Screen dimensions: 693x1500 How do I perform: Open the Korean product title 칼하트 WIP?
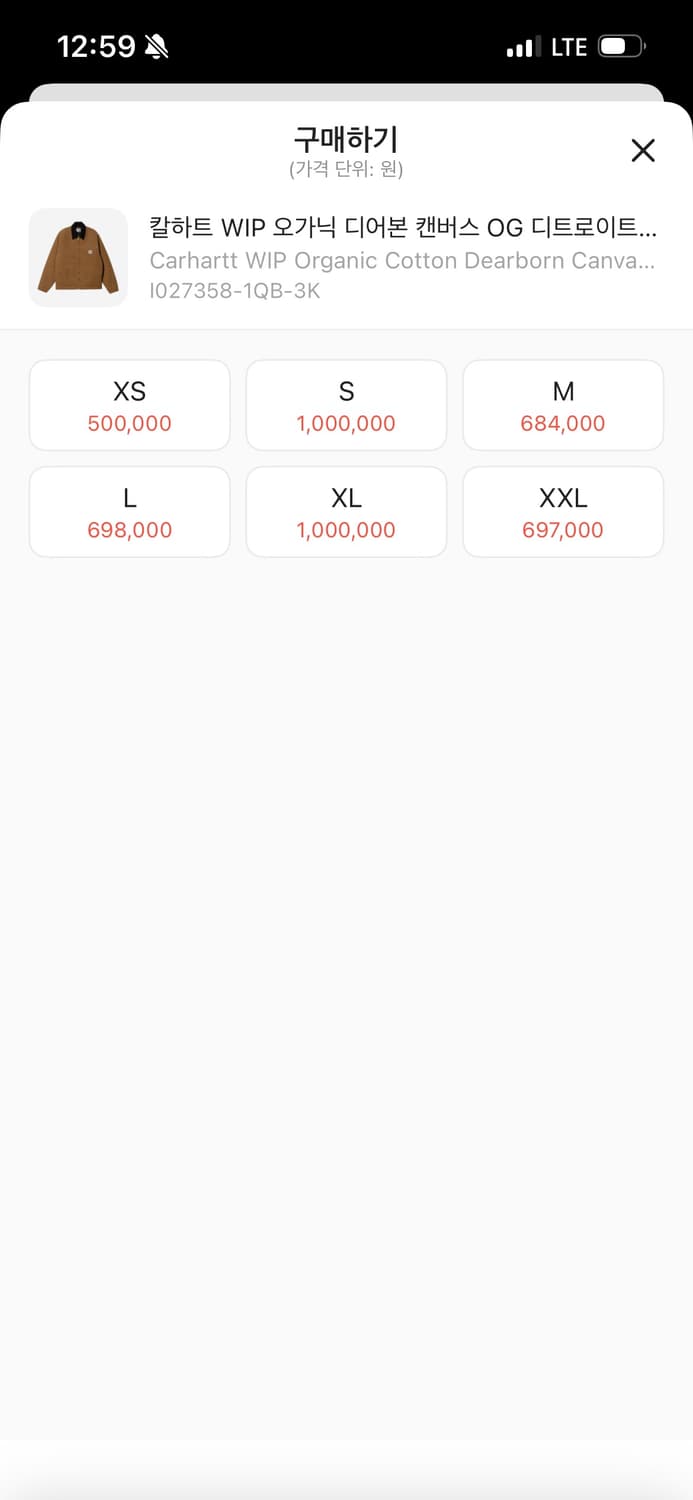pyautogui.click(x=402, y=228)
